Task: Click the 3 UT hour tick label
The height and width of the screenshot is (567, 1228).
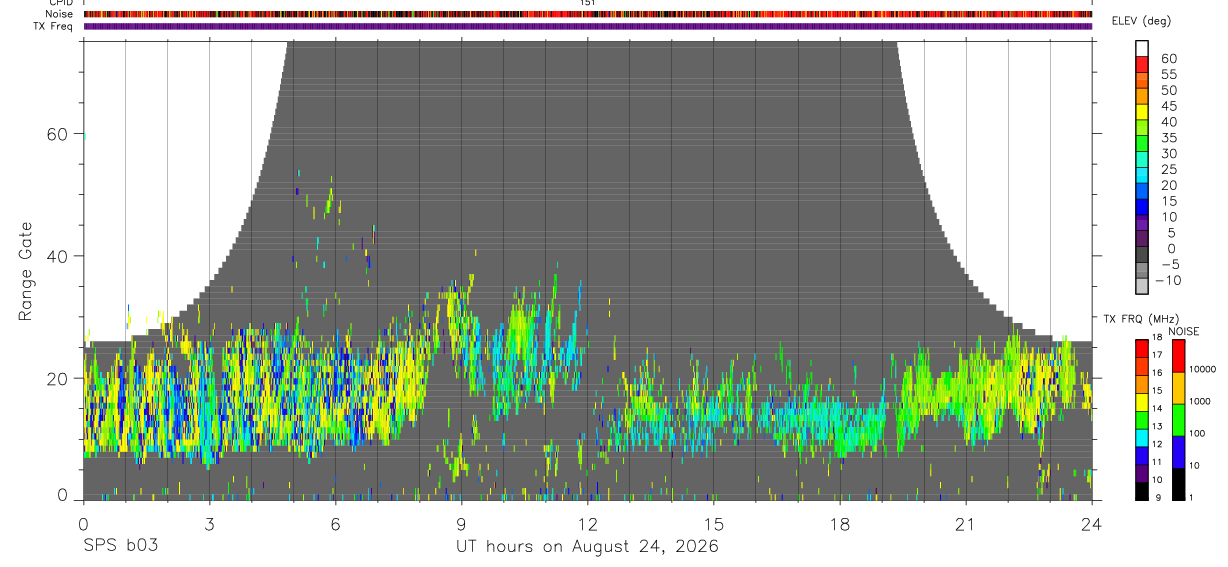Action: [x=209, y=525]
